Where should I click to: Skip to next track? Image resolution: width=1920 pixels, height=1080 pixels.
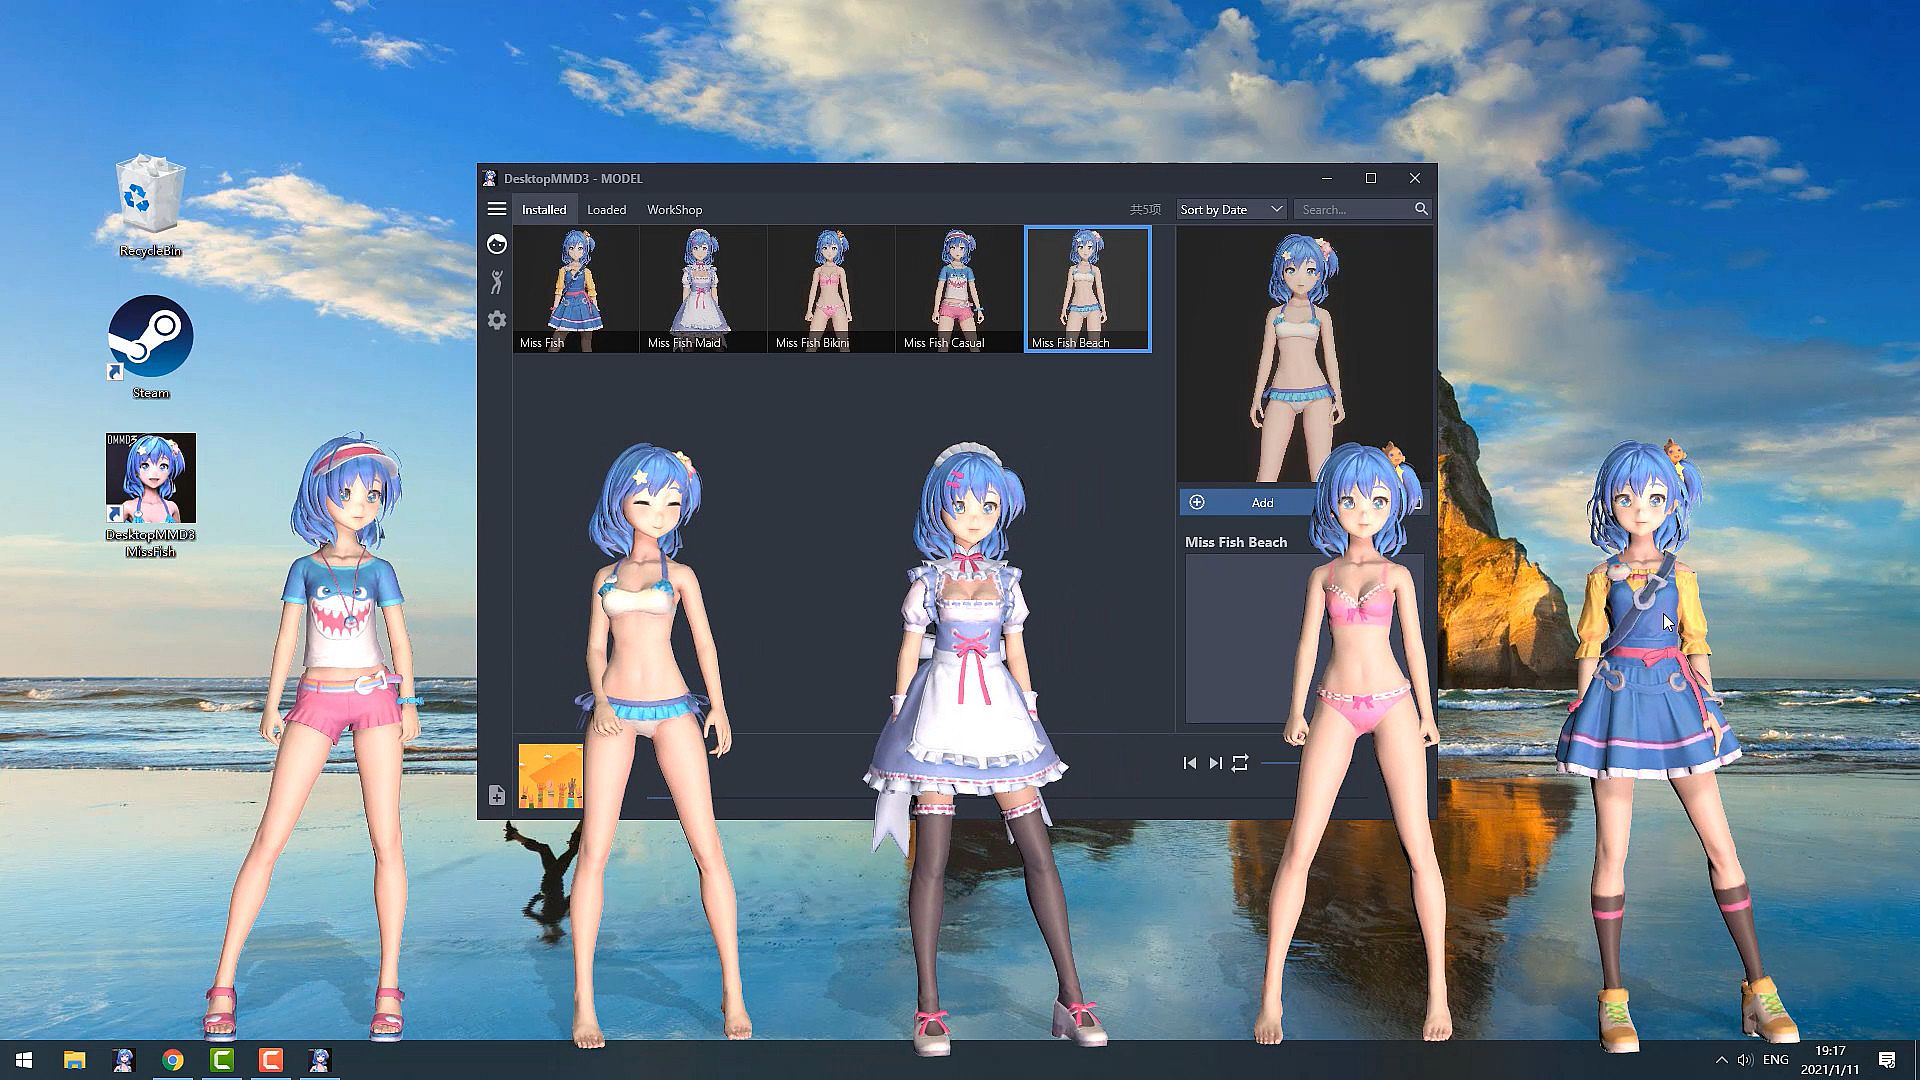coord(1215,763)
